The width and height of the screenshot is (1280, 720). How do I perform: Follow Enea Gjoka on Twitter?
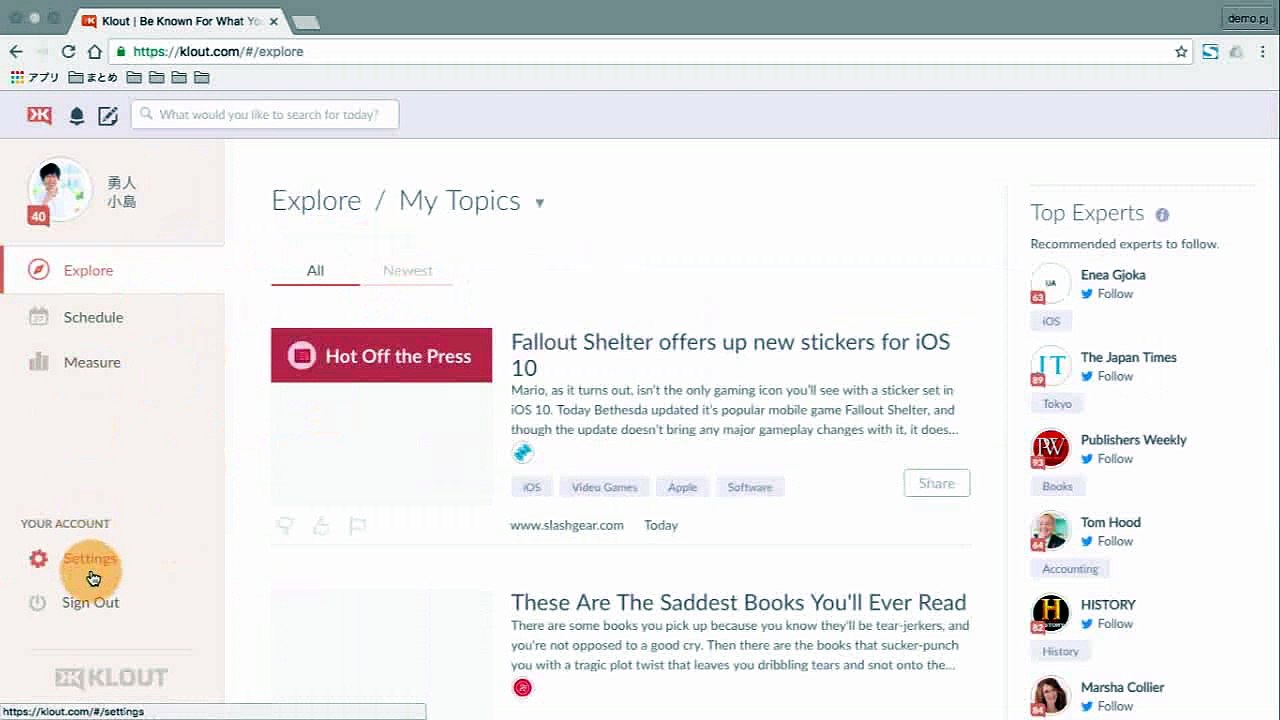[1106, 294]
